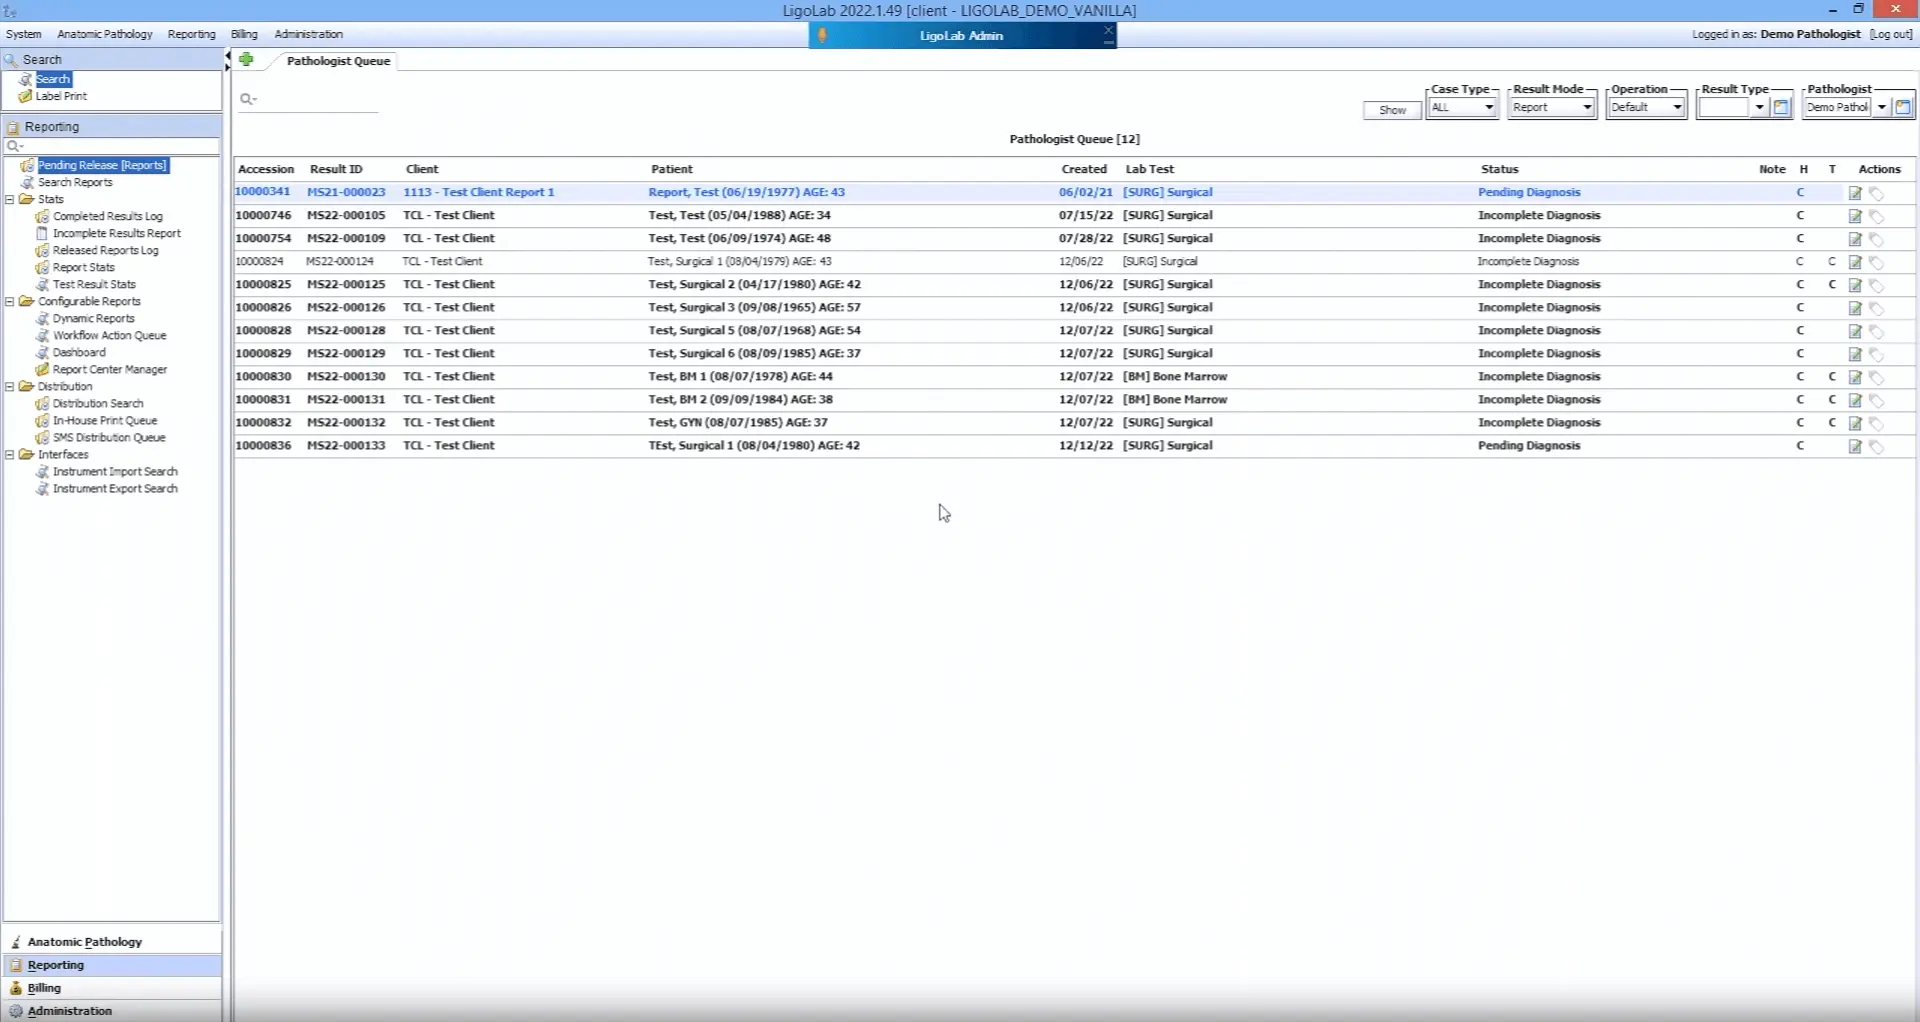Open the Billing menu
The width and height of the screenshot is (1920, 1022).
pyautogui.click(x=244, y=33)
